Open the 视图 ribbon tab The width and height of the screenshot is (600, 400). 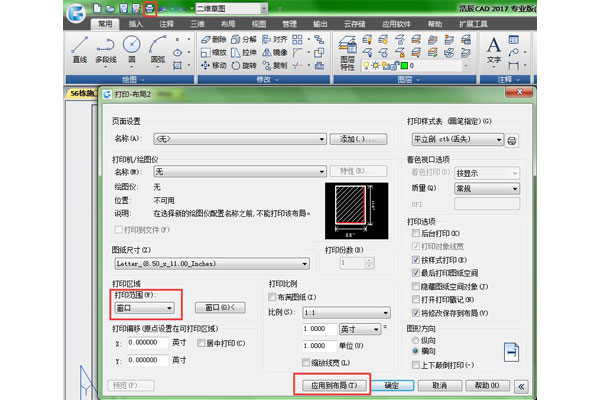click(259, 24)
